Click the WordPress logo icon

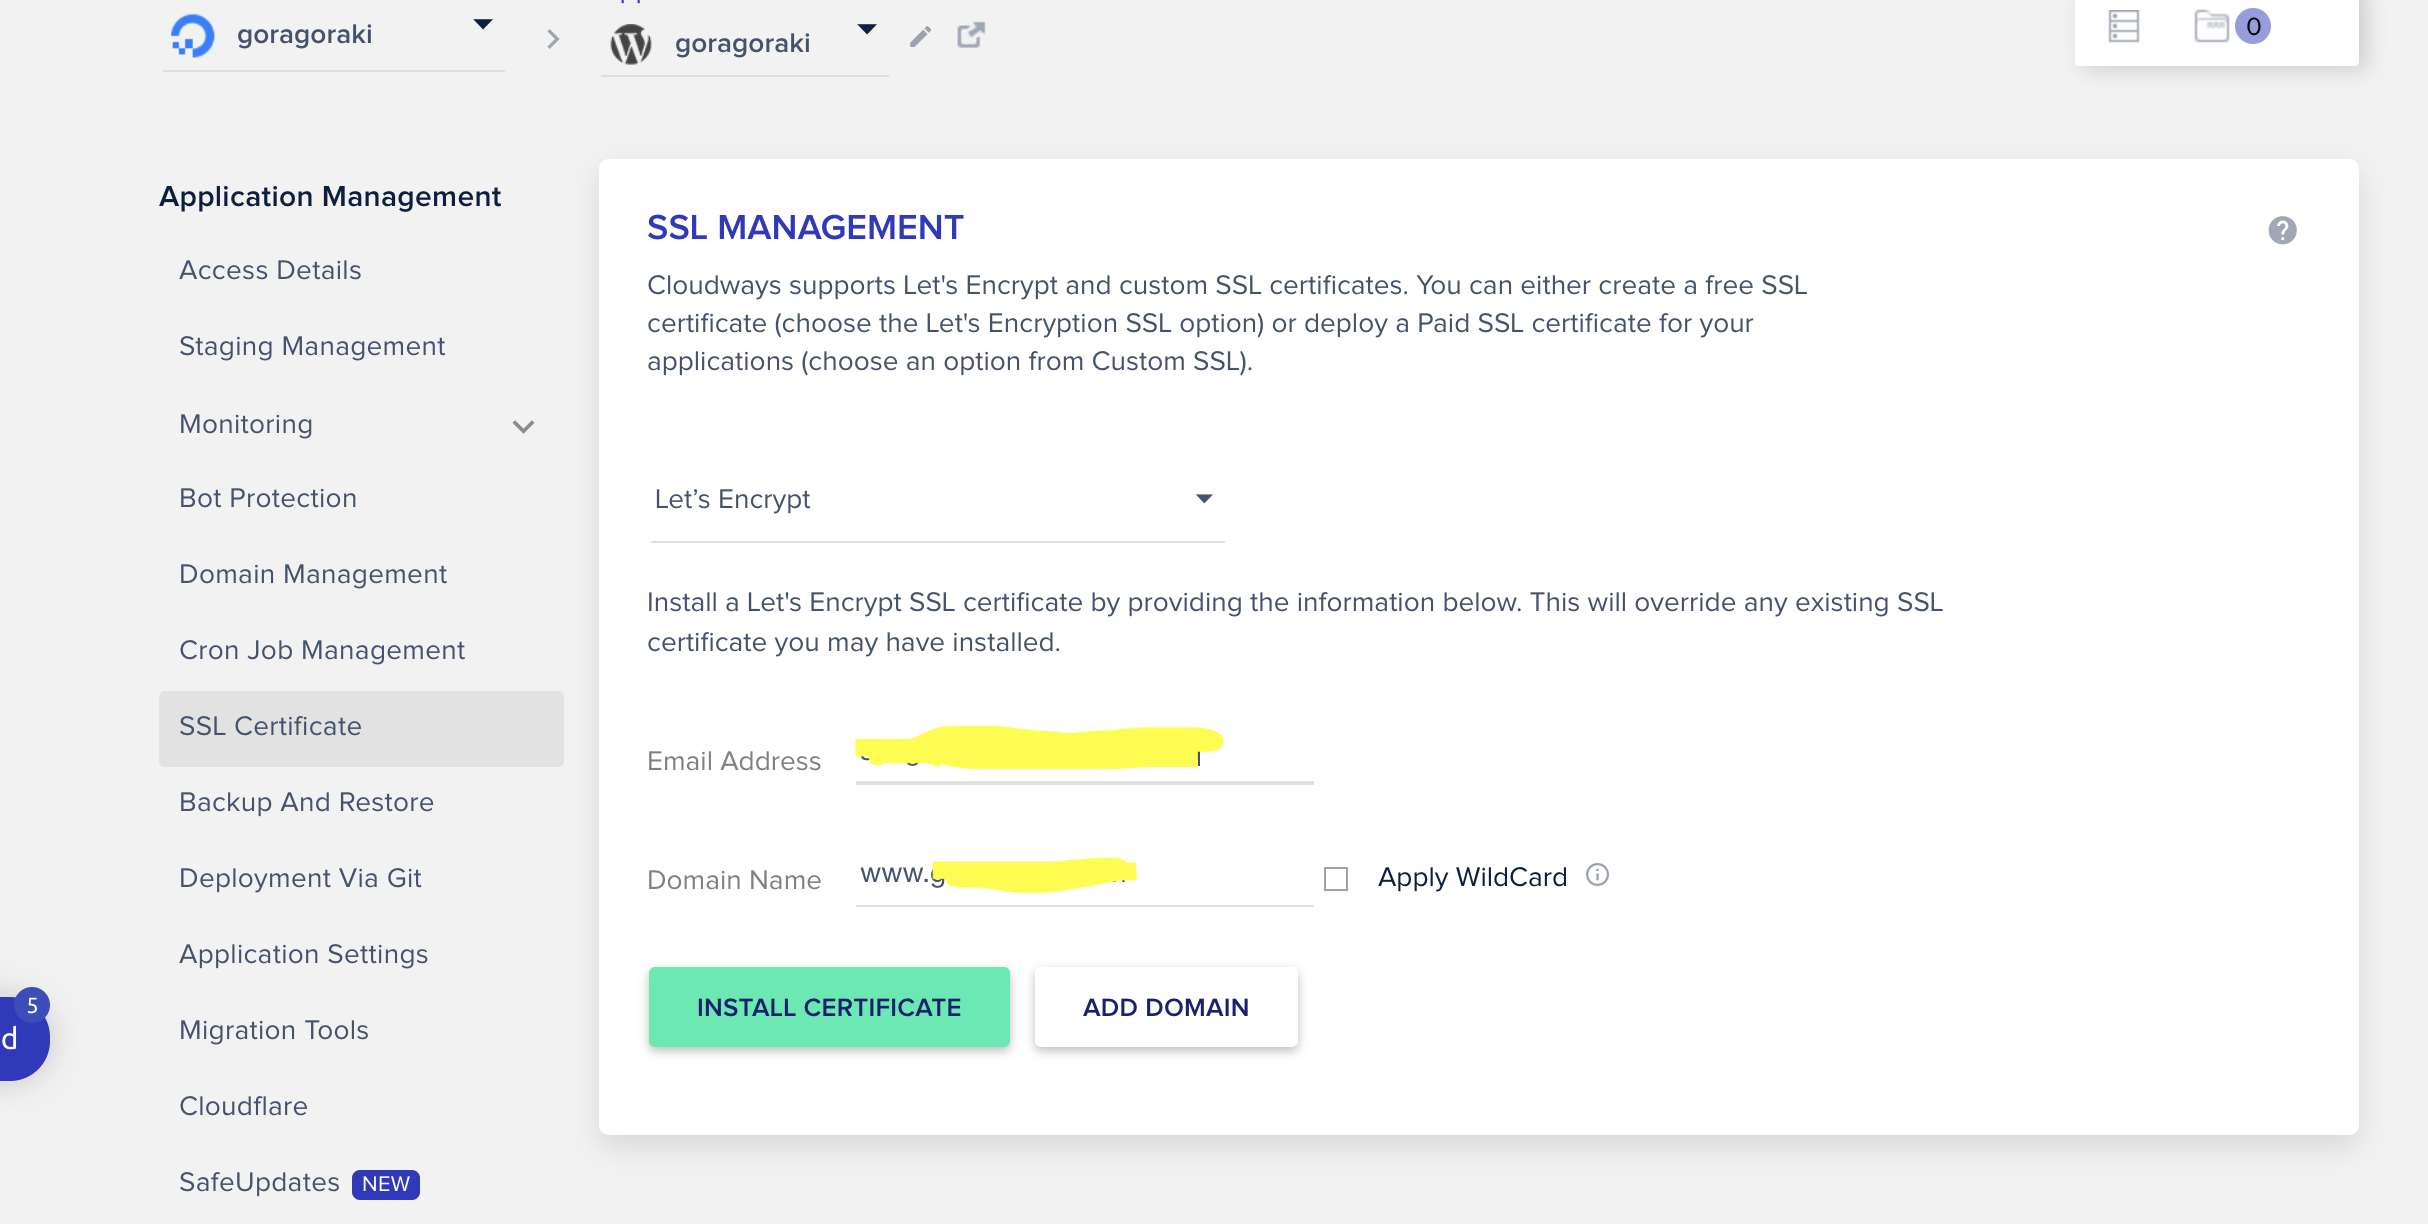(631, 44)
